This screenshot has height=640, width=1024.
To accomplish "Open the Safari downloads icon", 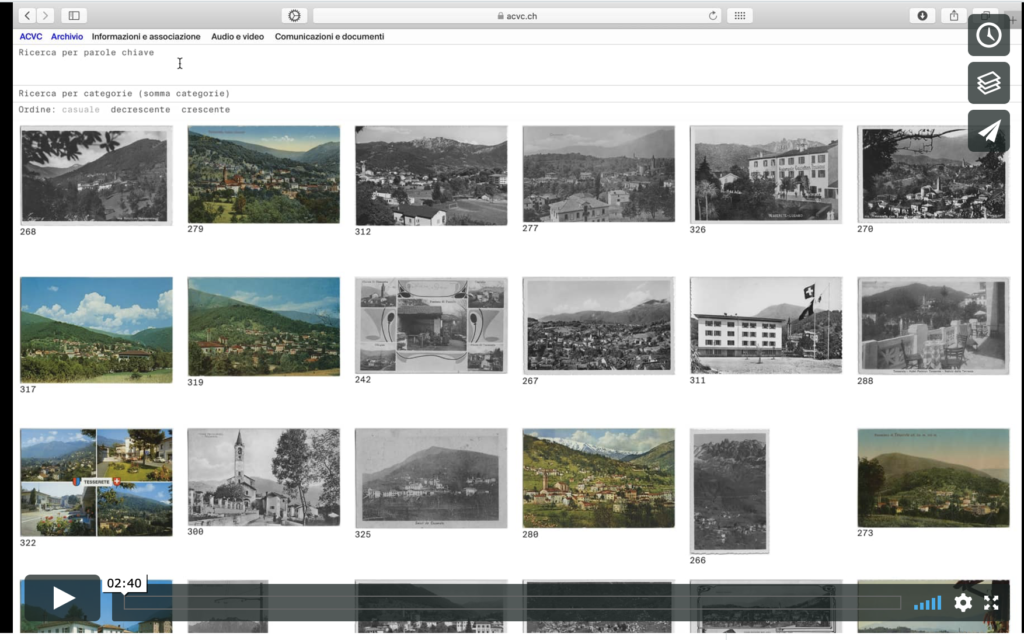I will [921, 15].
